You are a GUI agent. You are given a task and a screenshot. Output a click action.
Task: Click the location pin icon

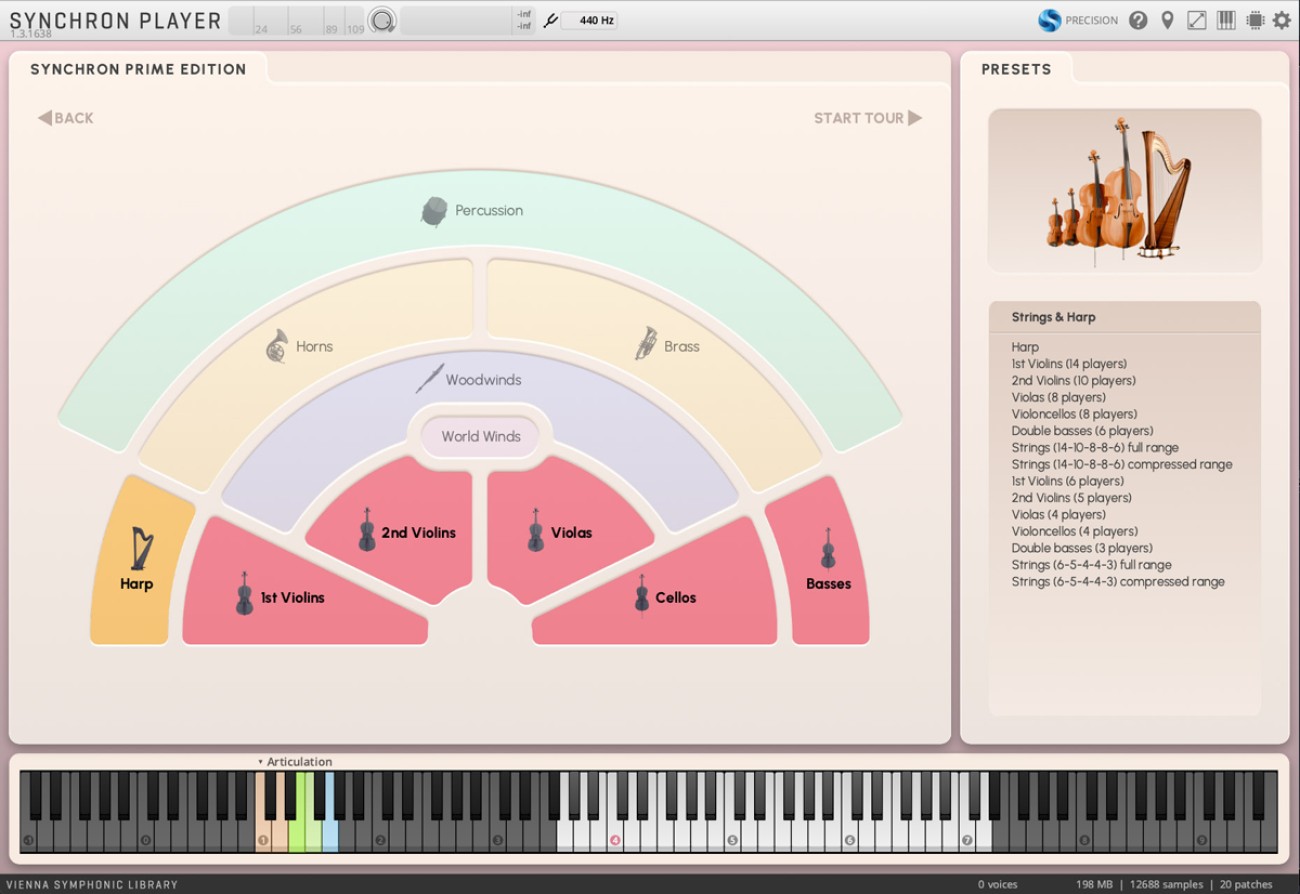click(1167, 20)
